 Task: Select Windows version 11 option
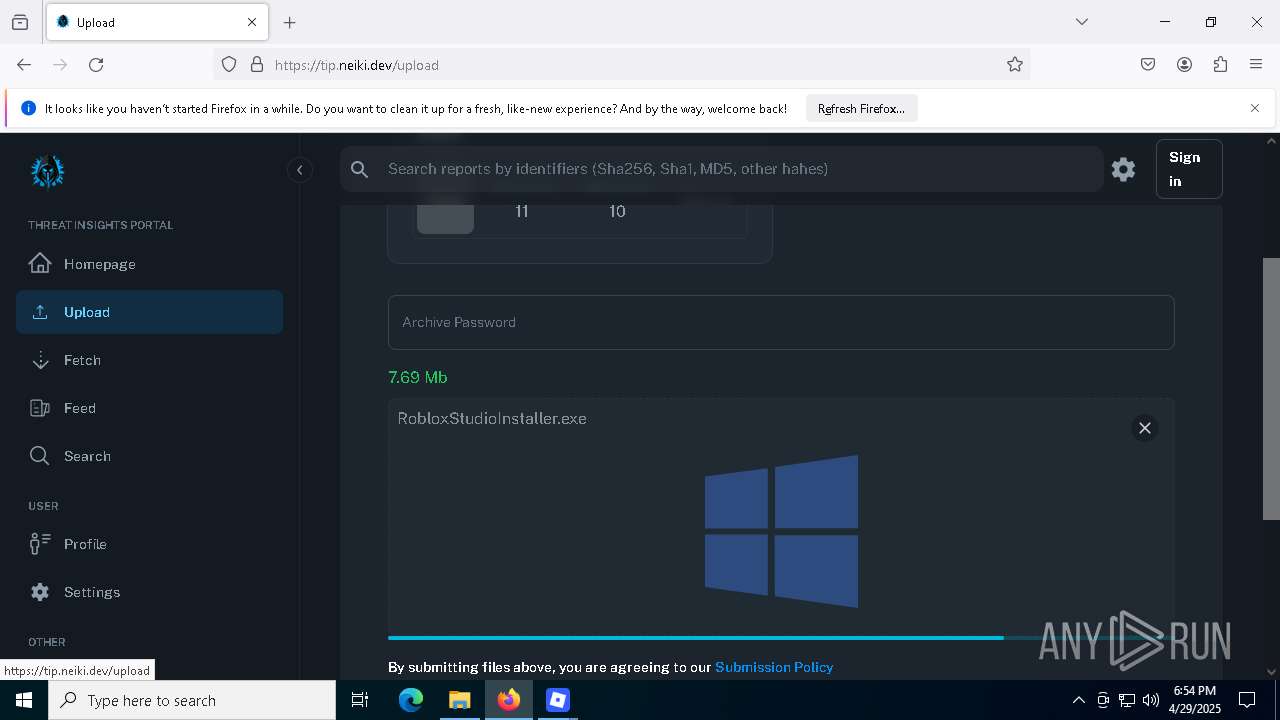coord(521,211)
